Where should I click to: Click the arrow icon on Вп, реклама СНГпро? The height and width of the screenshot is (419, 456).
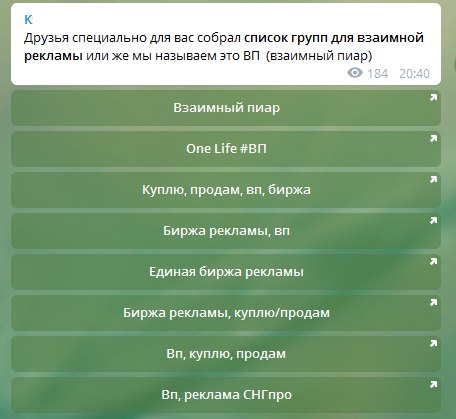pyautogui.click(x=433, y=385)
